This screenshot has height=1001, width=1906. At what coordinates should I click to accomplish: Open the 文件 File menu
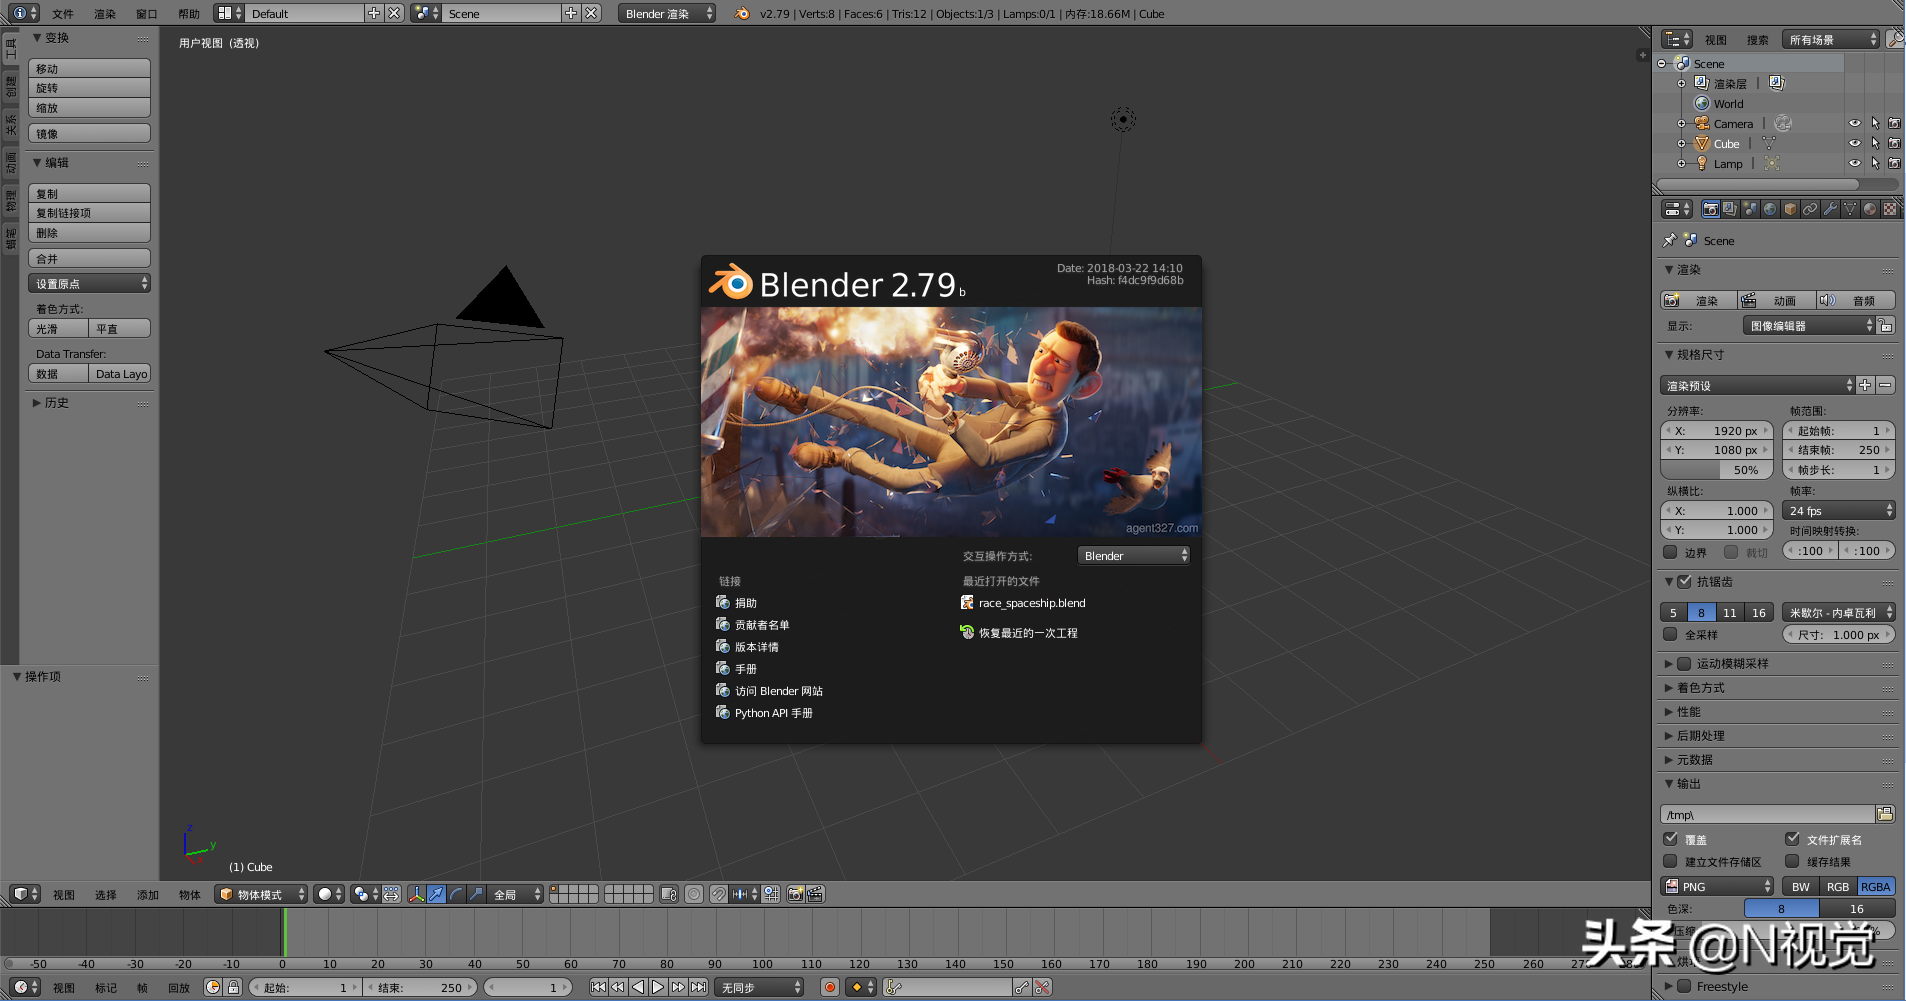coord(63,14)
